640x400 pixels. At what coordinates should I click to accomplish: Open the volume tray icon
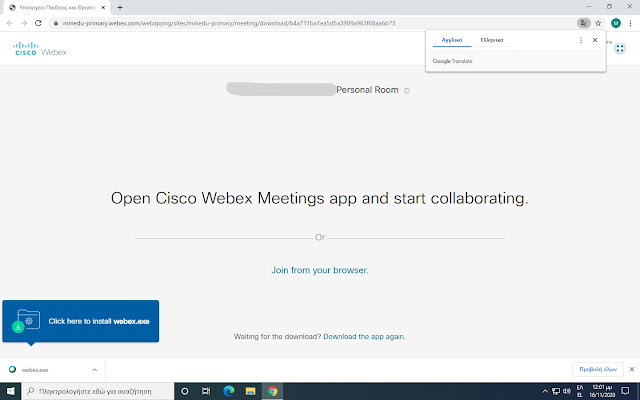[567, 391]
